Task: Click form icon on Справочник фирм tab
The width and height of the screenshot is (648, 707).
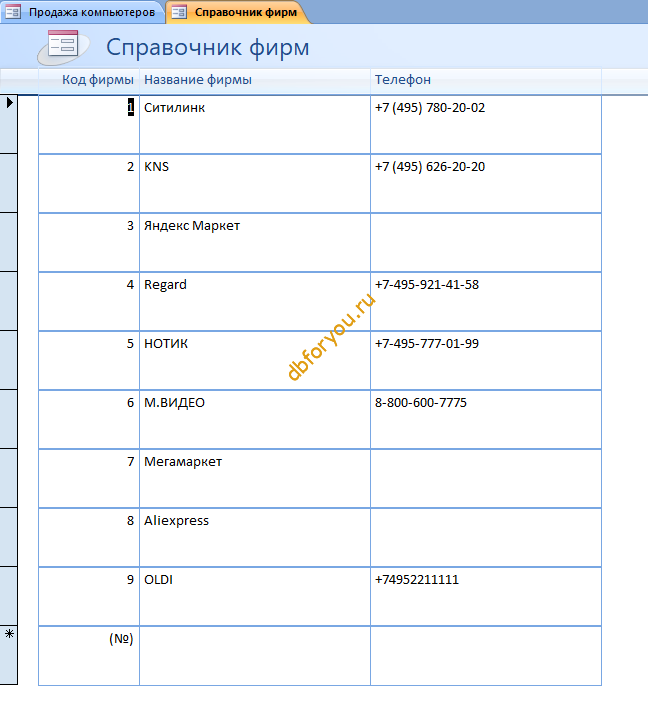Action: tap(179, 12)
